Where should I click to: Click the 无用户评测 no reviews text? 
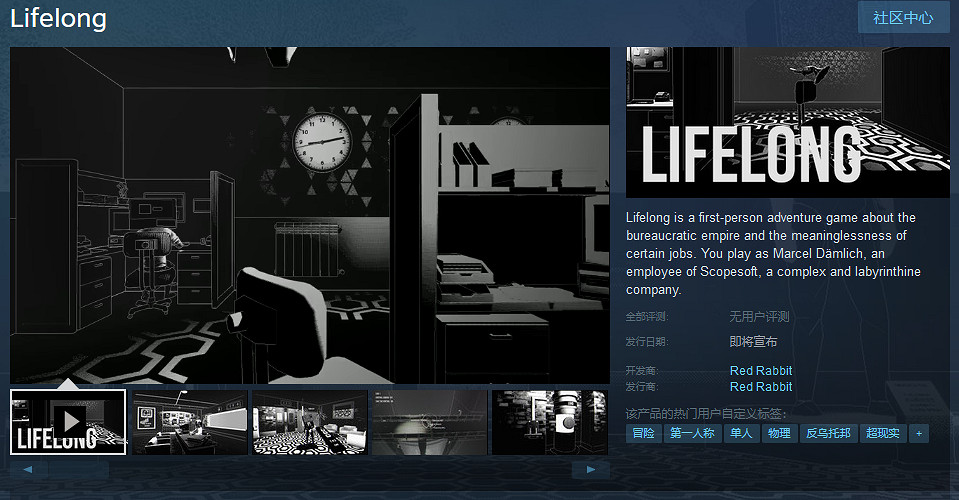tap(759, 317)
